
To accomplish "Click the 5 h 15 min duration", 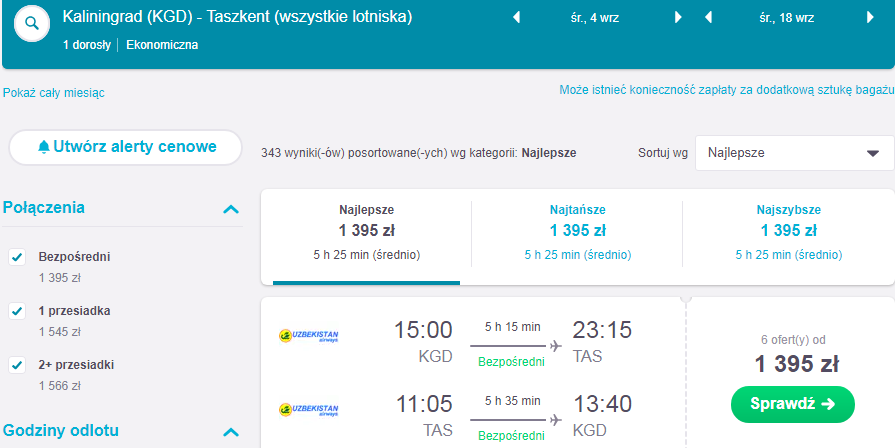I will 512,327.
